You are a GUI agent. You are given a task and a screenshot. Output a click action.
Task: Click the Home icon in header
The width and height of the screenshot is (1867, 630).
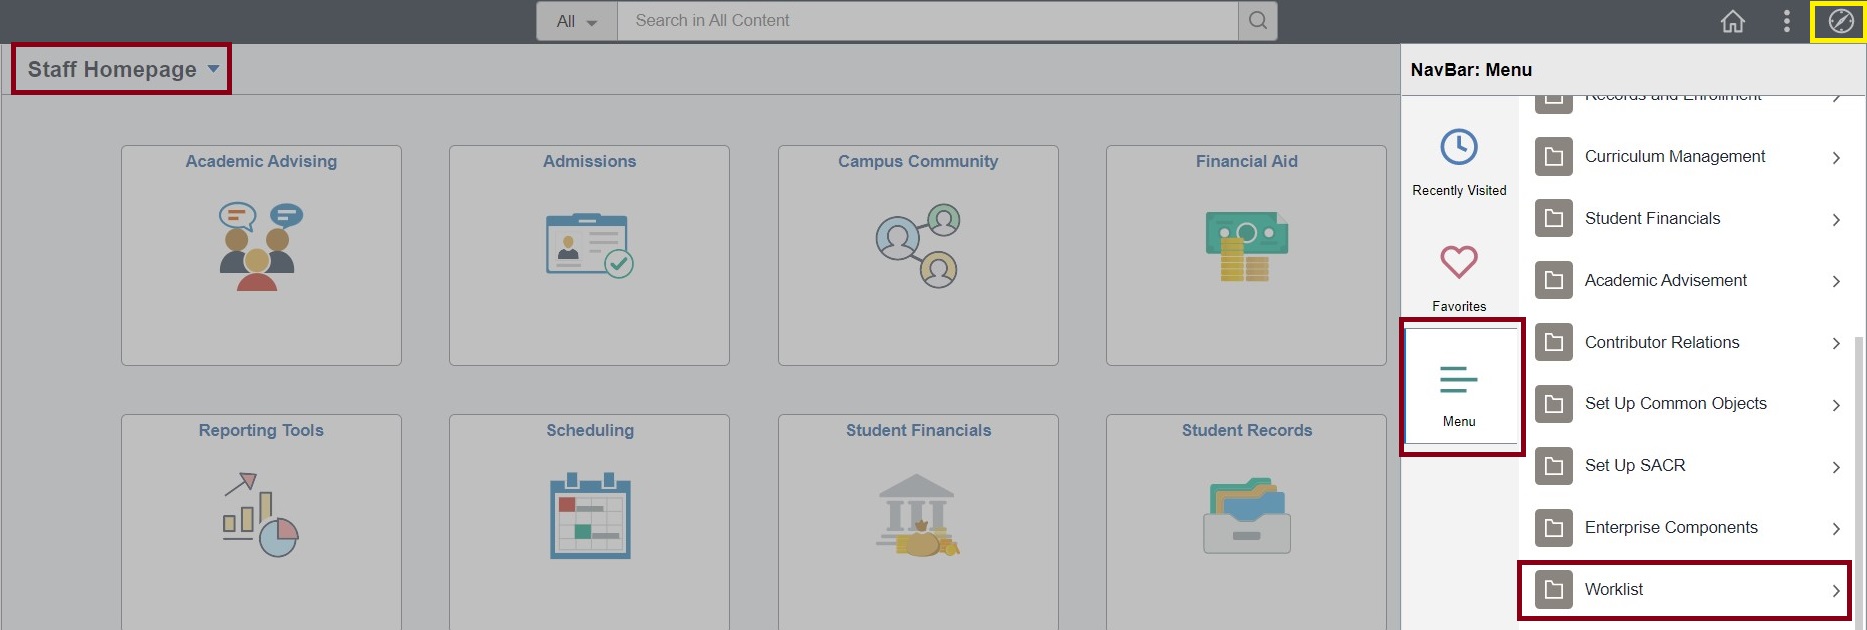[x=1732, y=21]
